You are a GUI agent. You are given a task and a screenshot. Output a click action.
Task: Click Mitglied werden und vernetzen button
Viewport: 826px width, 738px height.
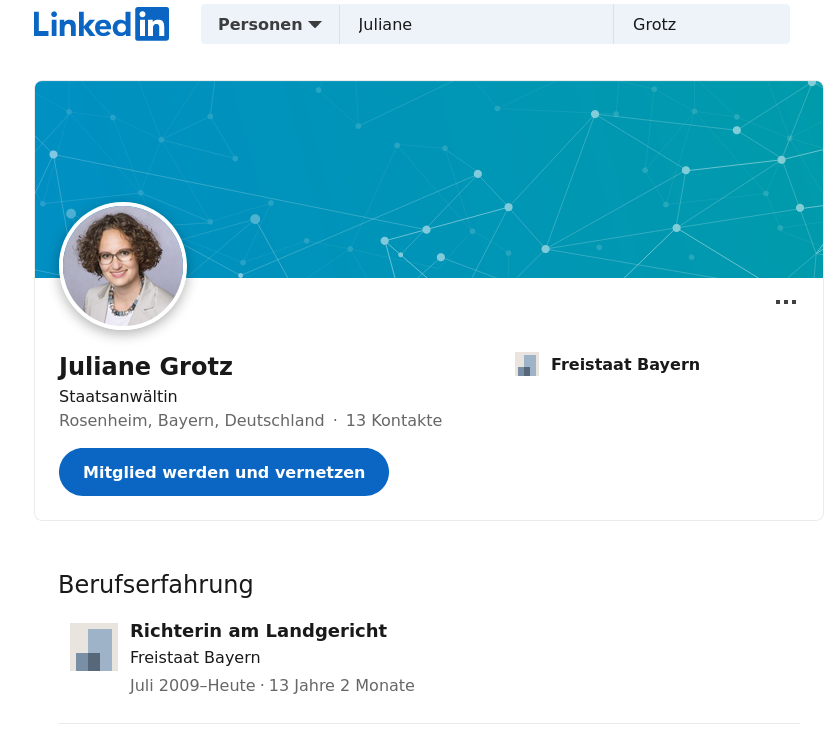pos(224,472)
